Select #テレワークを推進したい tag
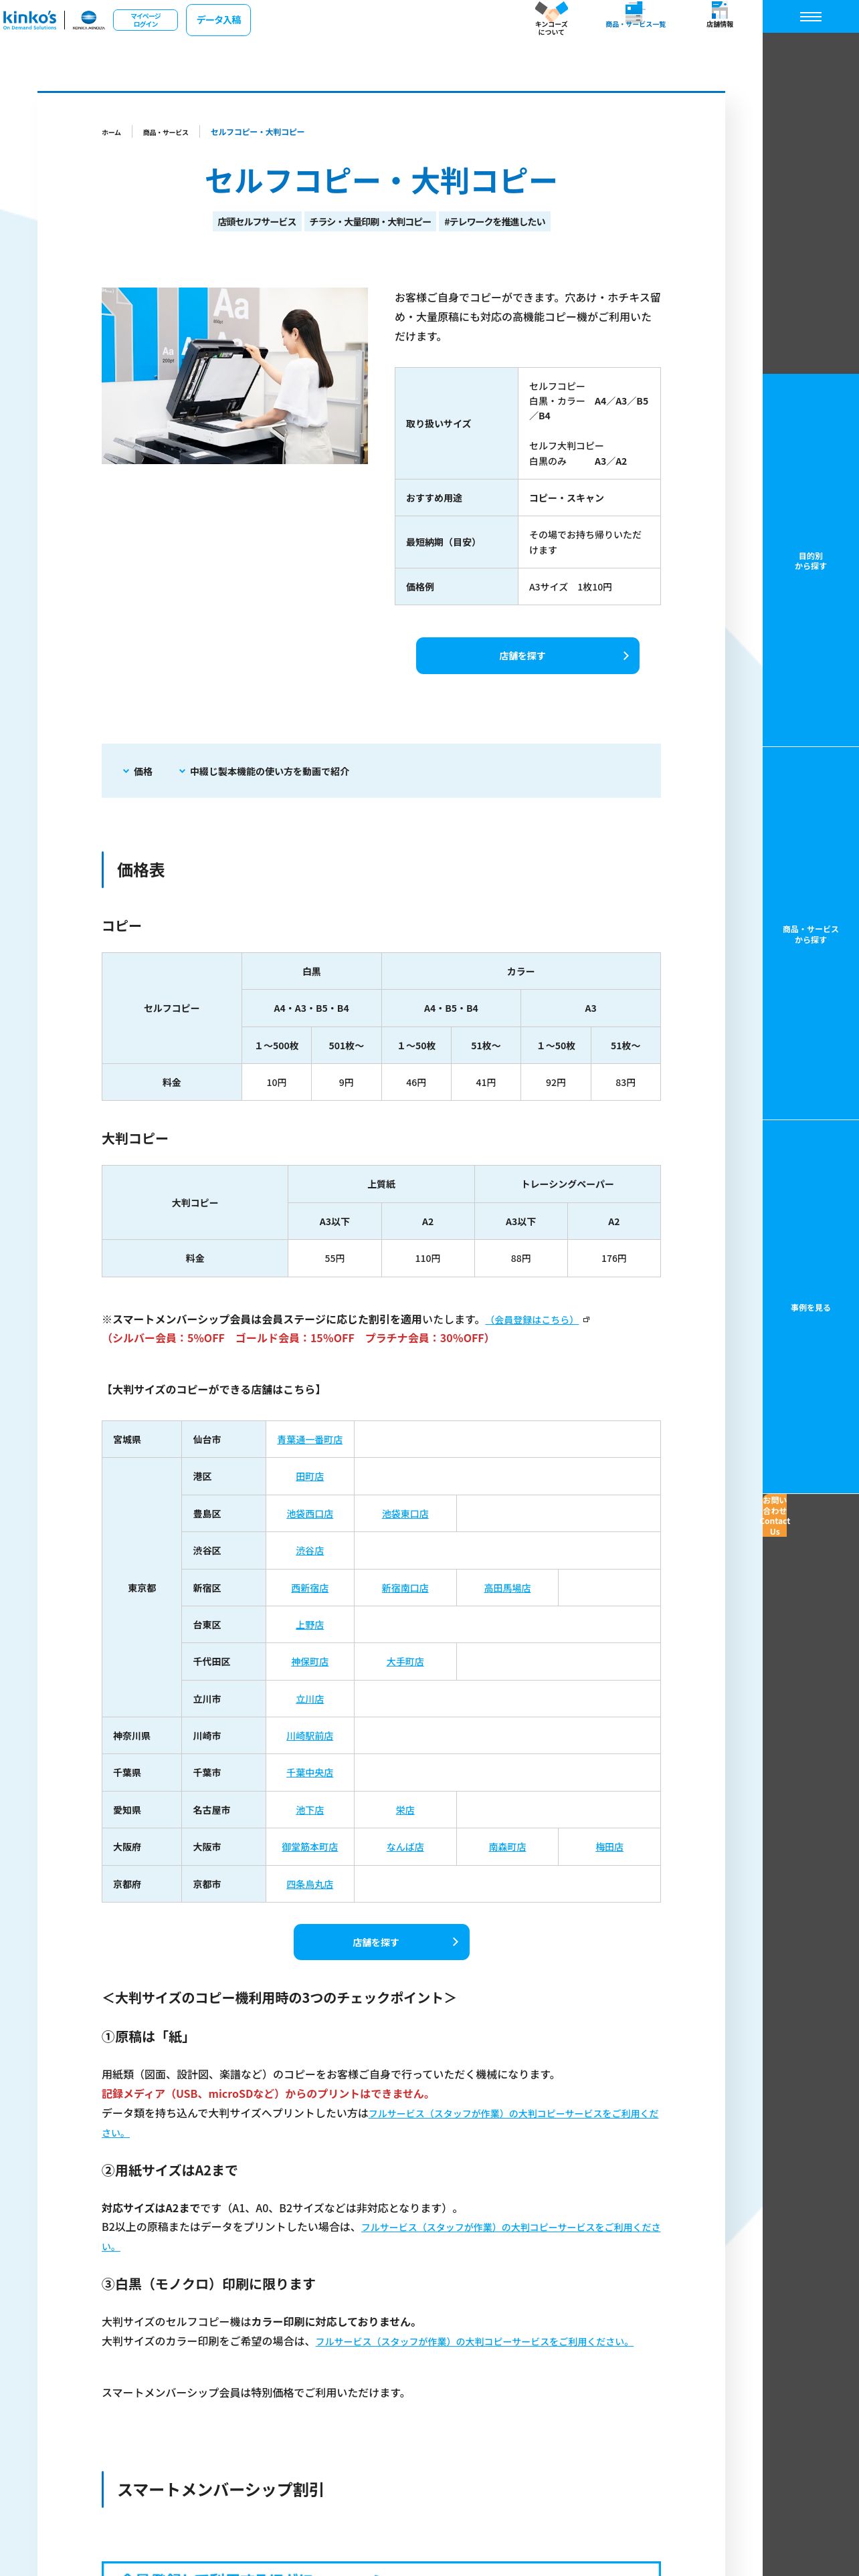The image size is (859, 2576). pyautogui.click(x=495, y=222)
